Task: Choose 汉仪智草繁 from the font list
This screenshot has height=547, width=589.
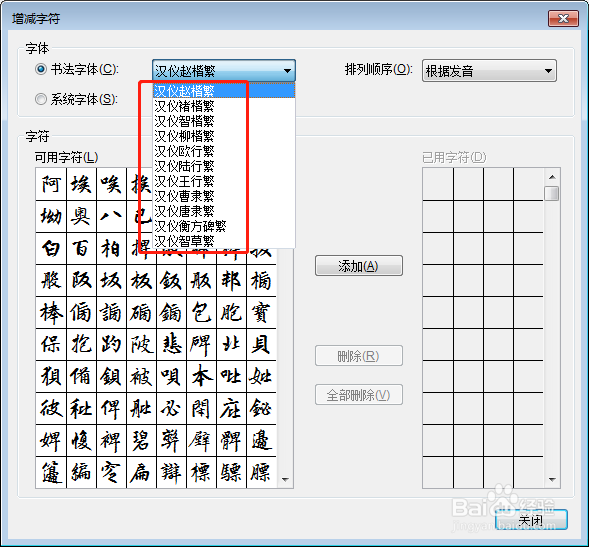Action: pos(224,241)
